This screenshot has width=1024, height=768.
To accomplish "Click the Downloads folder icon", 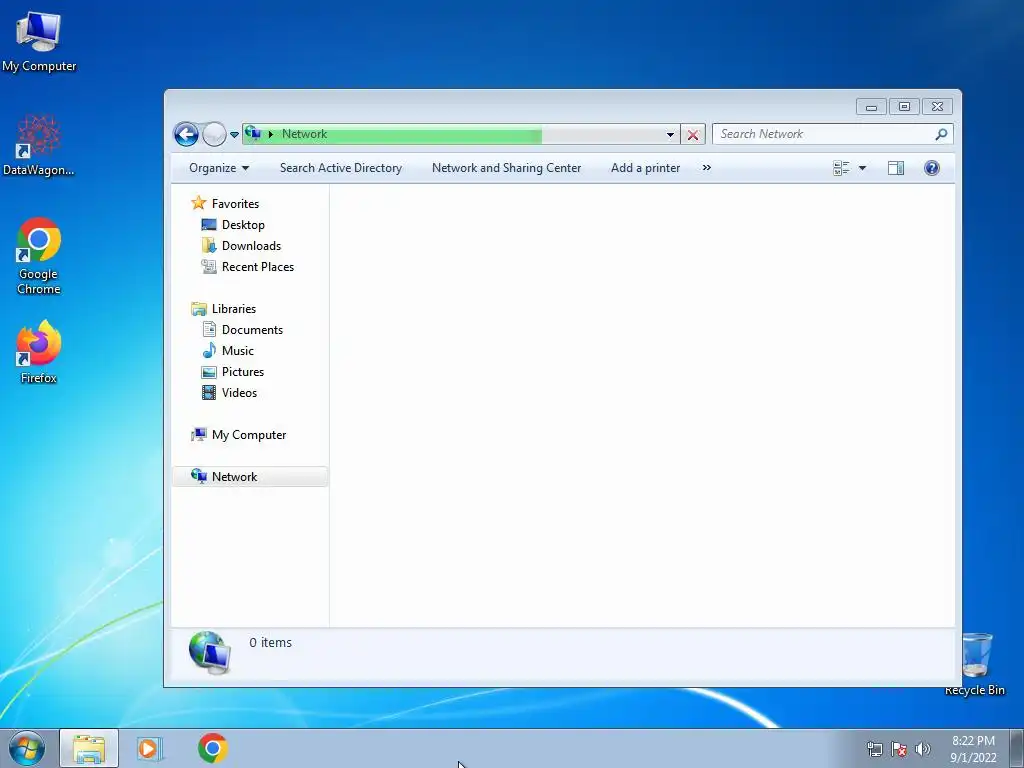I will pos(209,246).
